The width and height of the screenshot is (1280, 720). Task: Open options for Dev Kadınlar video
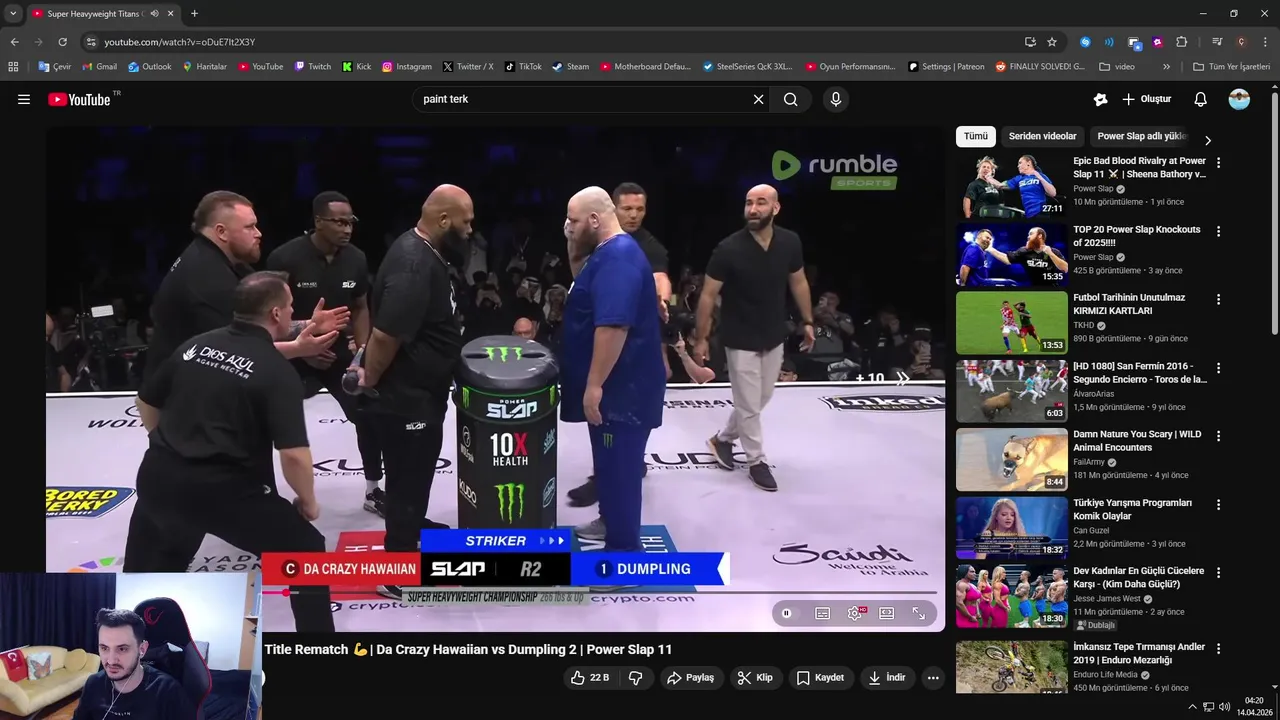[1218, 572]
